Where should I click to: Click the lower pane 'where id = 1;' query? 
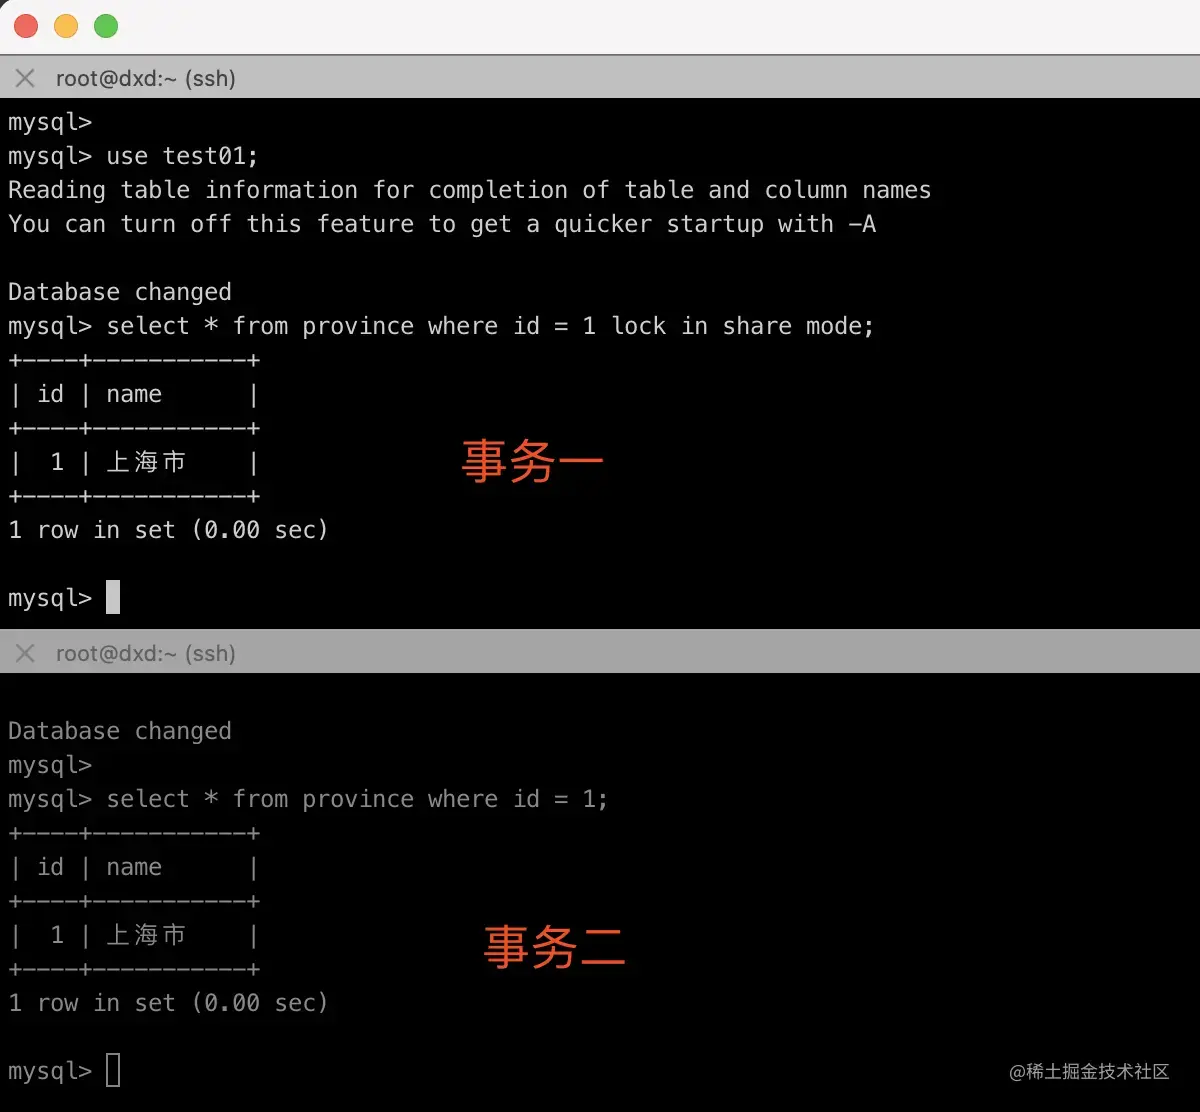[x=308, y=799]
